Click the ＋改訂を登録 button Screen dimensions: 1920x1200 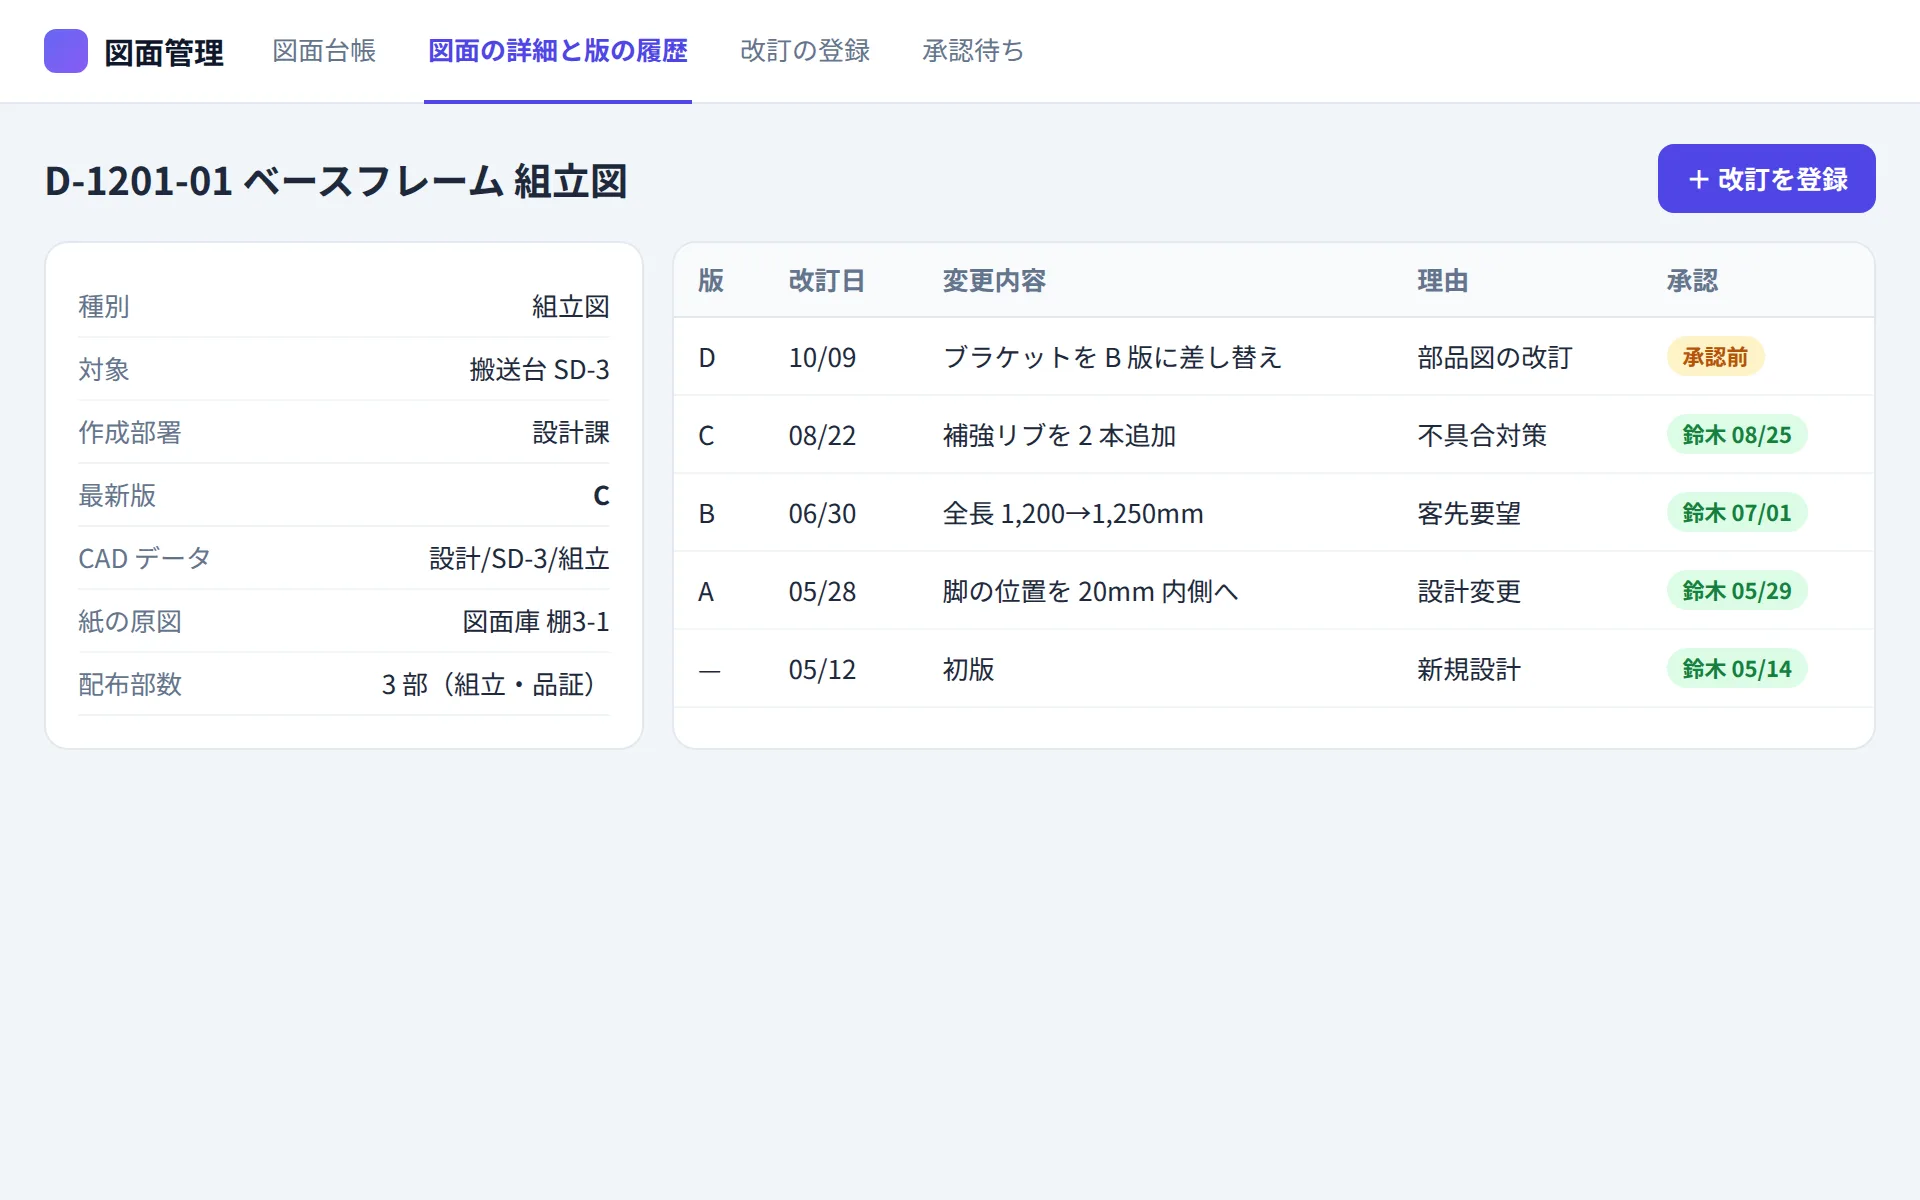point(1767,178)
